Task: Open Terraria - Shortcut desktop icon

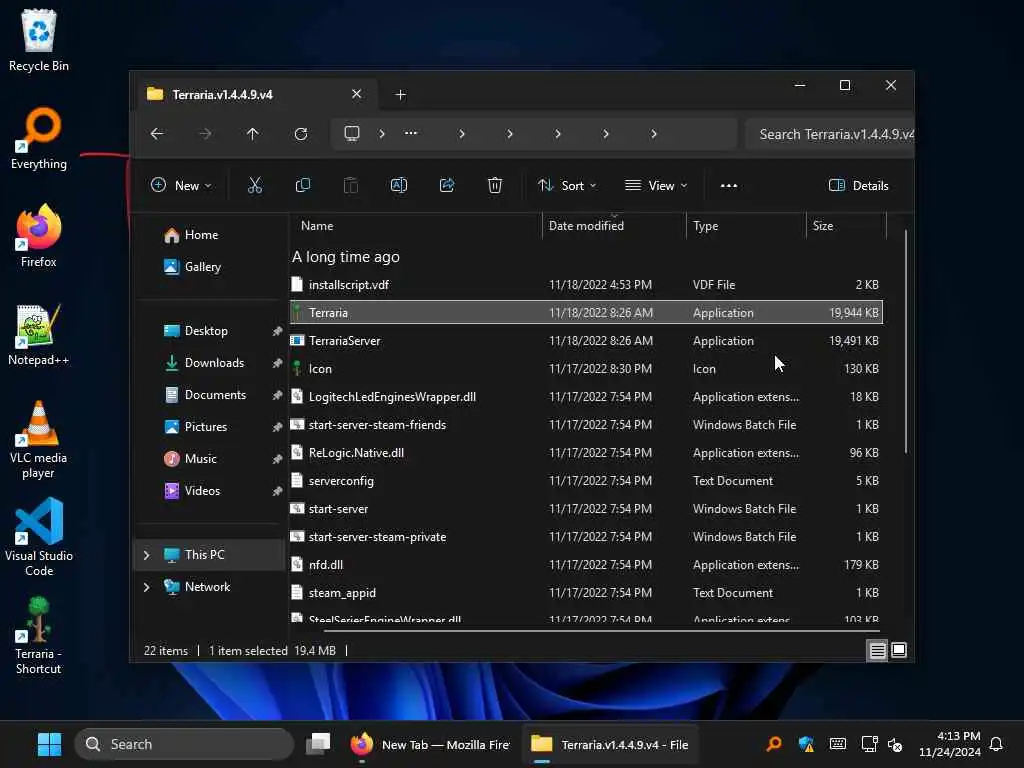Action: [x=39, y=636]
